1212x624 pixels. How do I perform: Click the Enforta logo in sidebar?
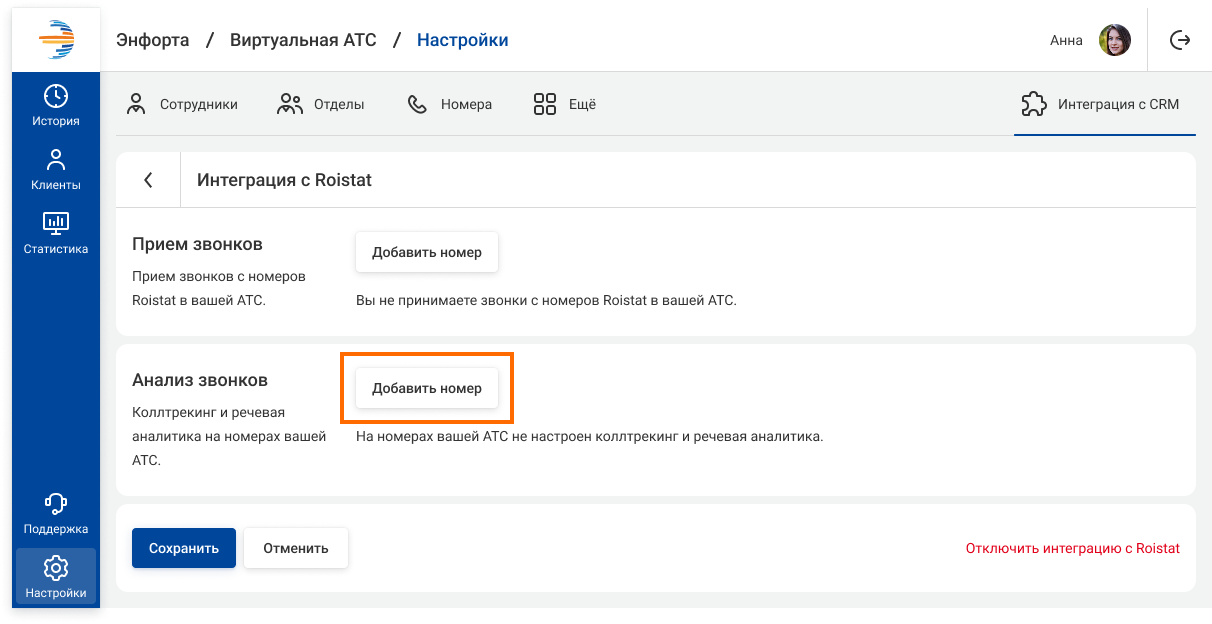coord(56,40)
